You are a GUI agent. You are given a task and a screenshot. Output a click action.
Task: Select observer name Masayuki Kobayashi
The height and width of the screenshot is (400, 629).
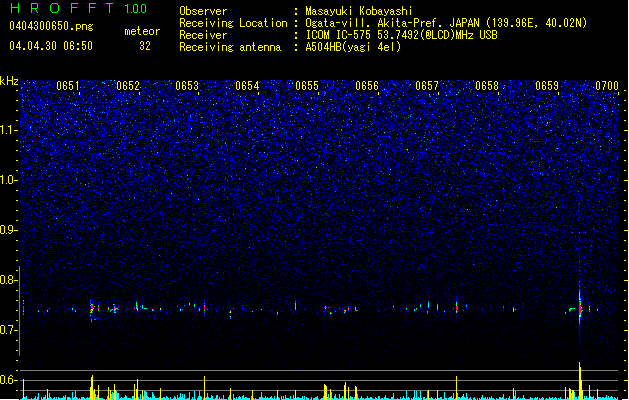coord(359,11)
